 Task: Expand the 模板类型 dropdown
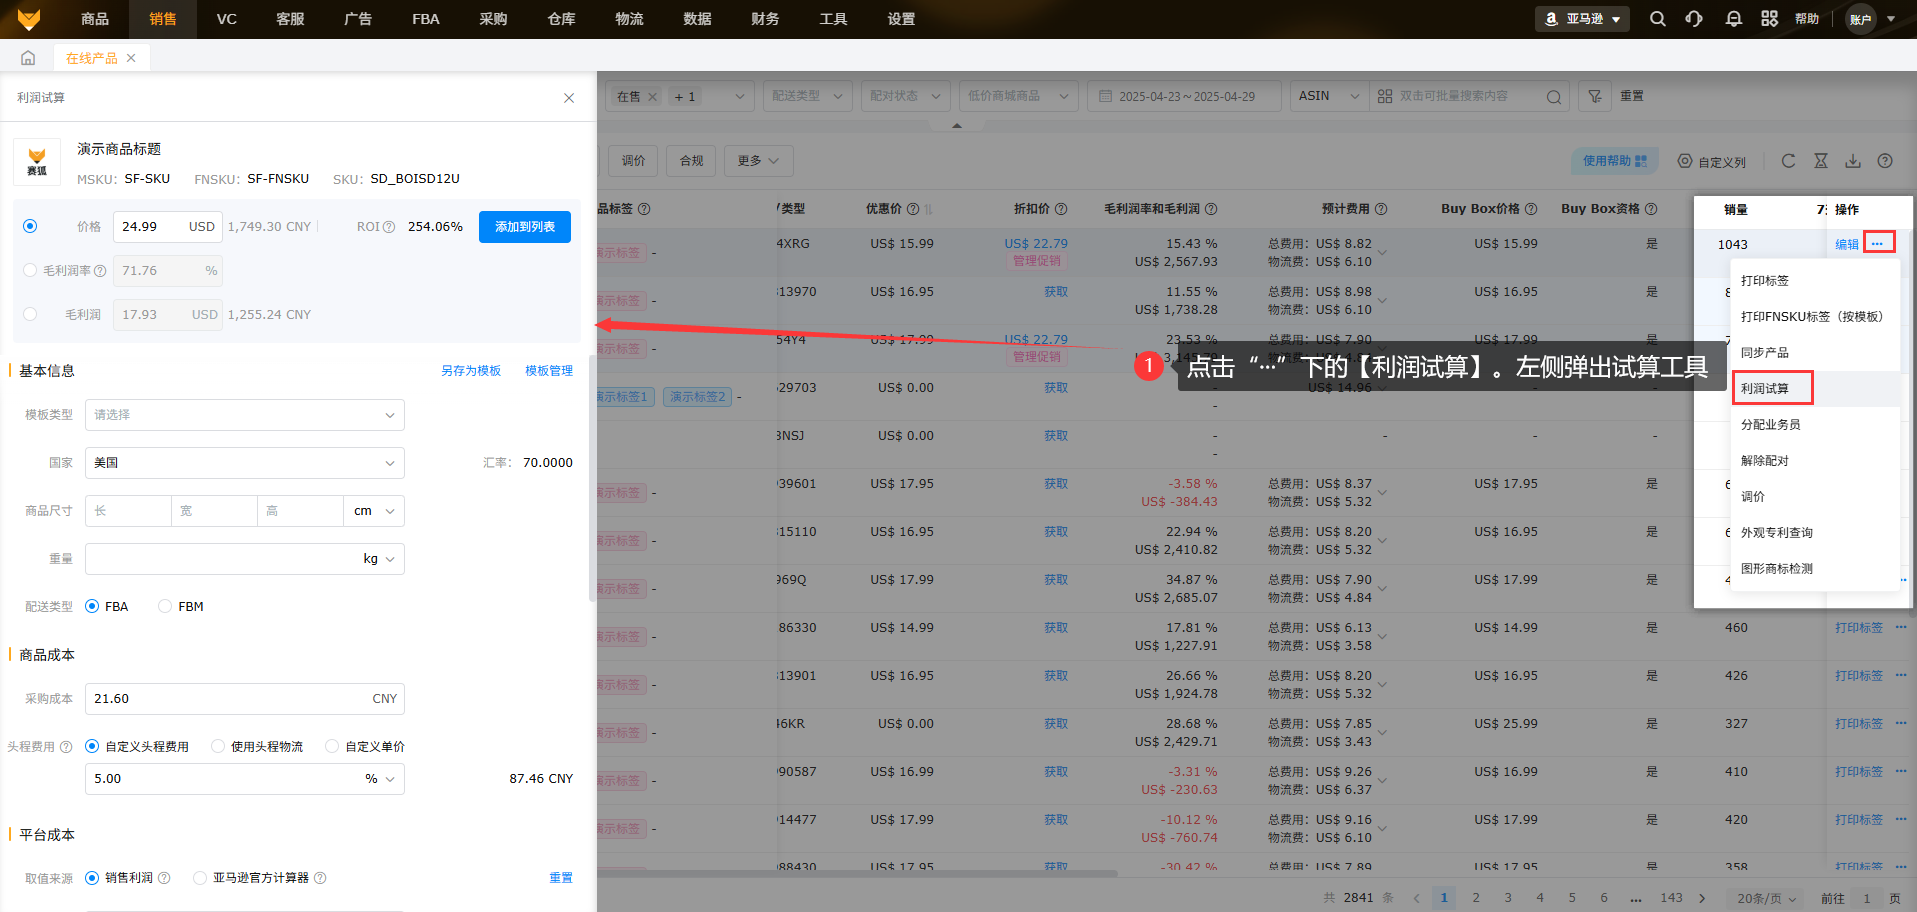pyautogui.click(x=244, y=415)
